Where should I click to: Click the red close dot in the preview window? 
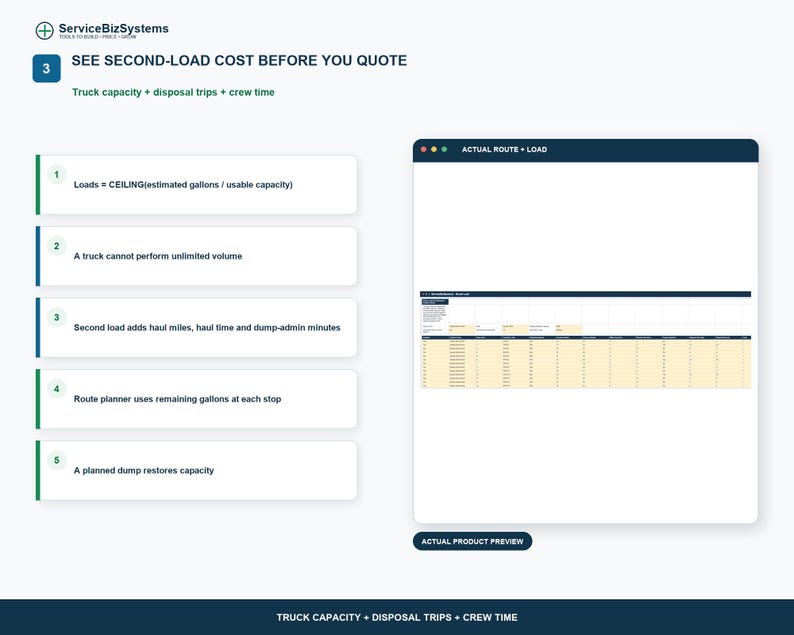[x=423, y=149]
